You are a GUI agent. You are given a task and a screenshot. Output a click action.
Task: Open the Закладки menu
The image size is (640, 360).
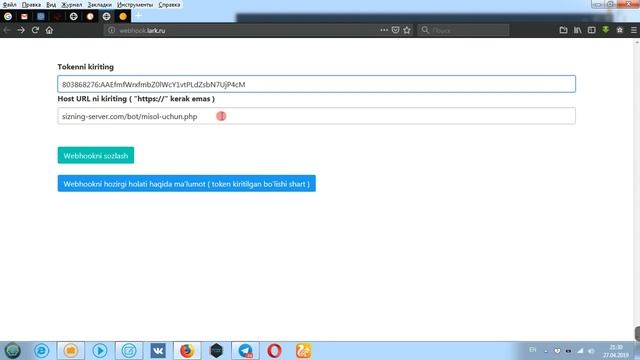(x=99, y=4)
